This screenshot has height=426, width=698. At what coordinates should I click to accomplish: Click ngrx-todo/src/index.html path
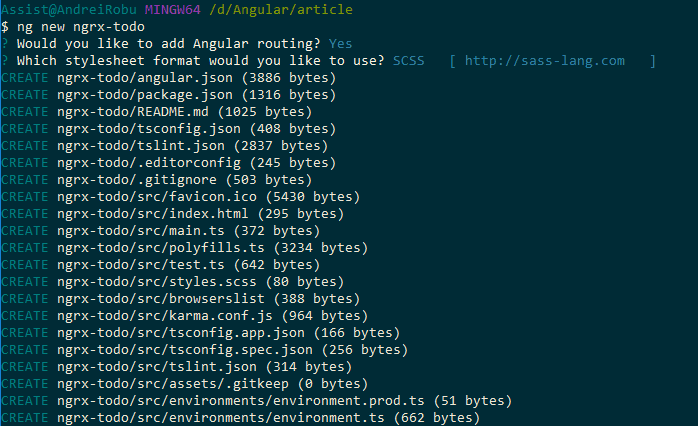tap(153, 214)
